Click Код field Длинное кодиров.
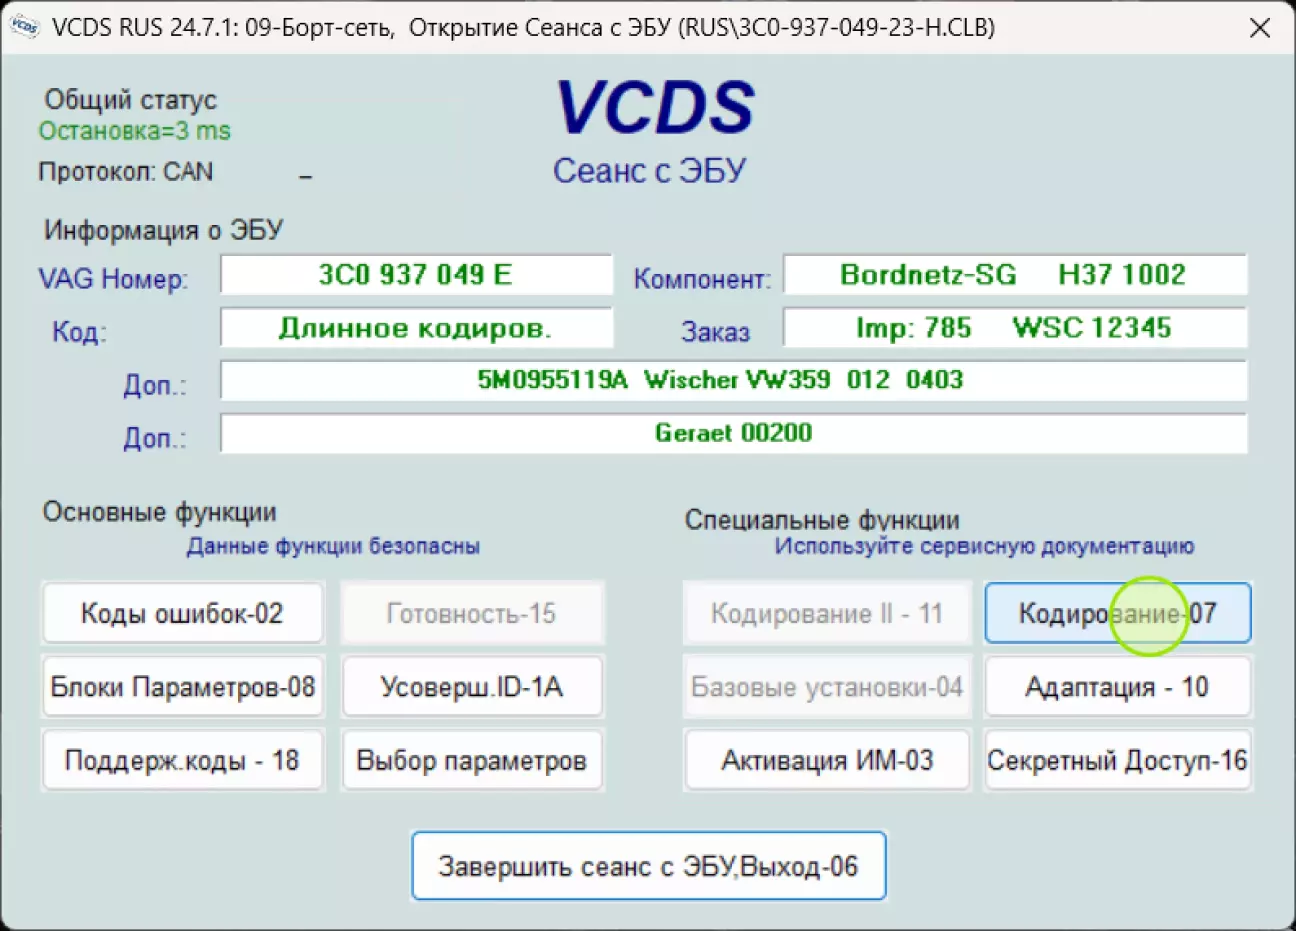The width and height of the screenshot is (1296, 931). (x=416, y=328)
